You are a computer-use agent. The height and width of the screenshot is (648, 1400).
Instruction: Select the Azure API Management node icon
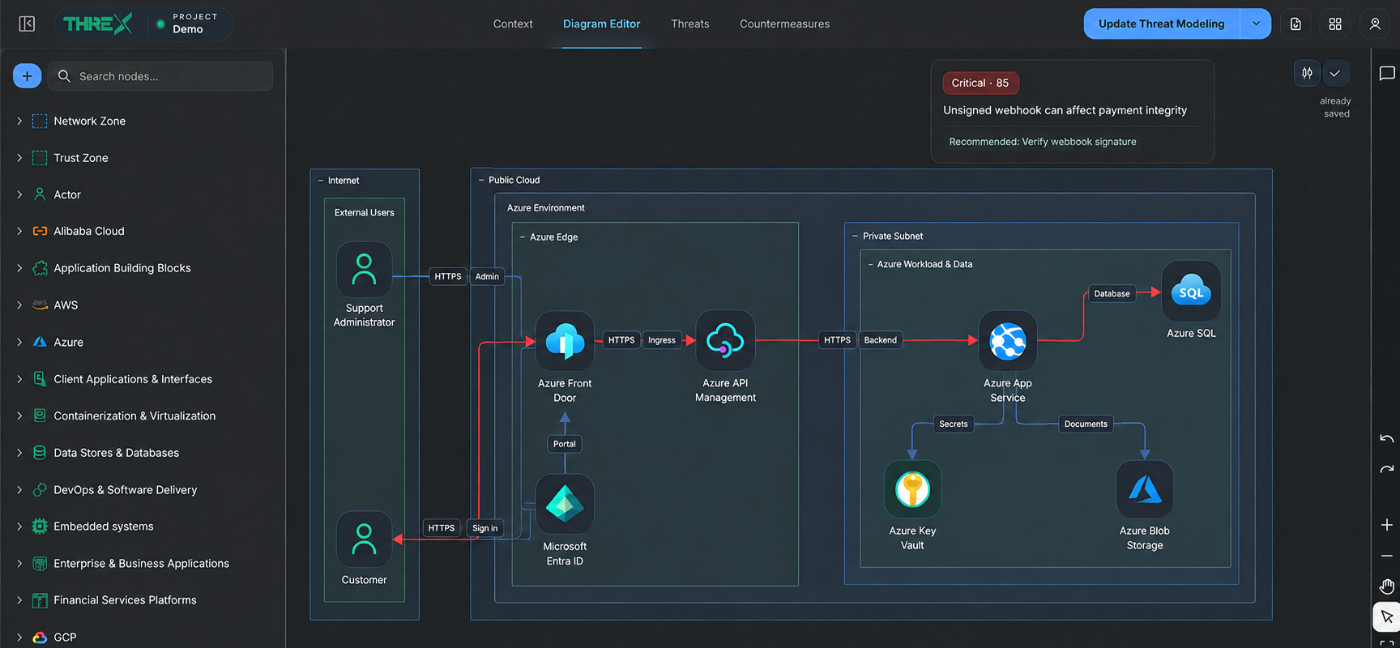point(725,341)
